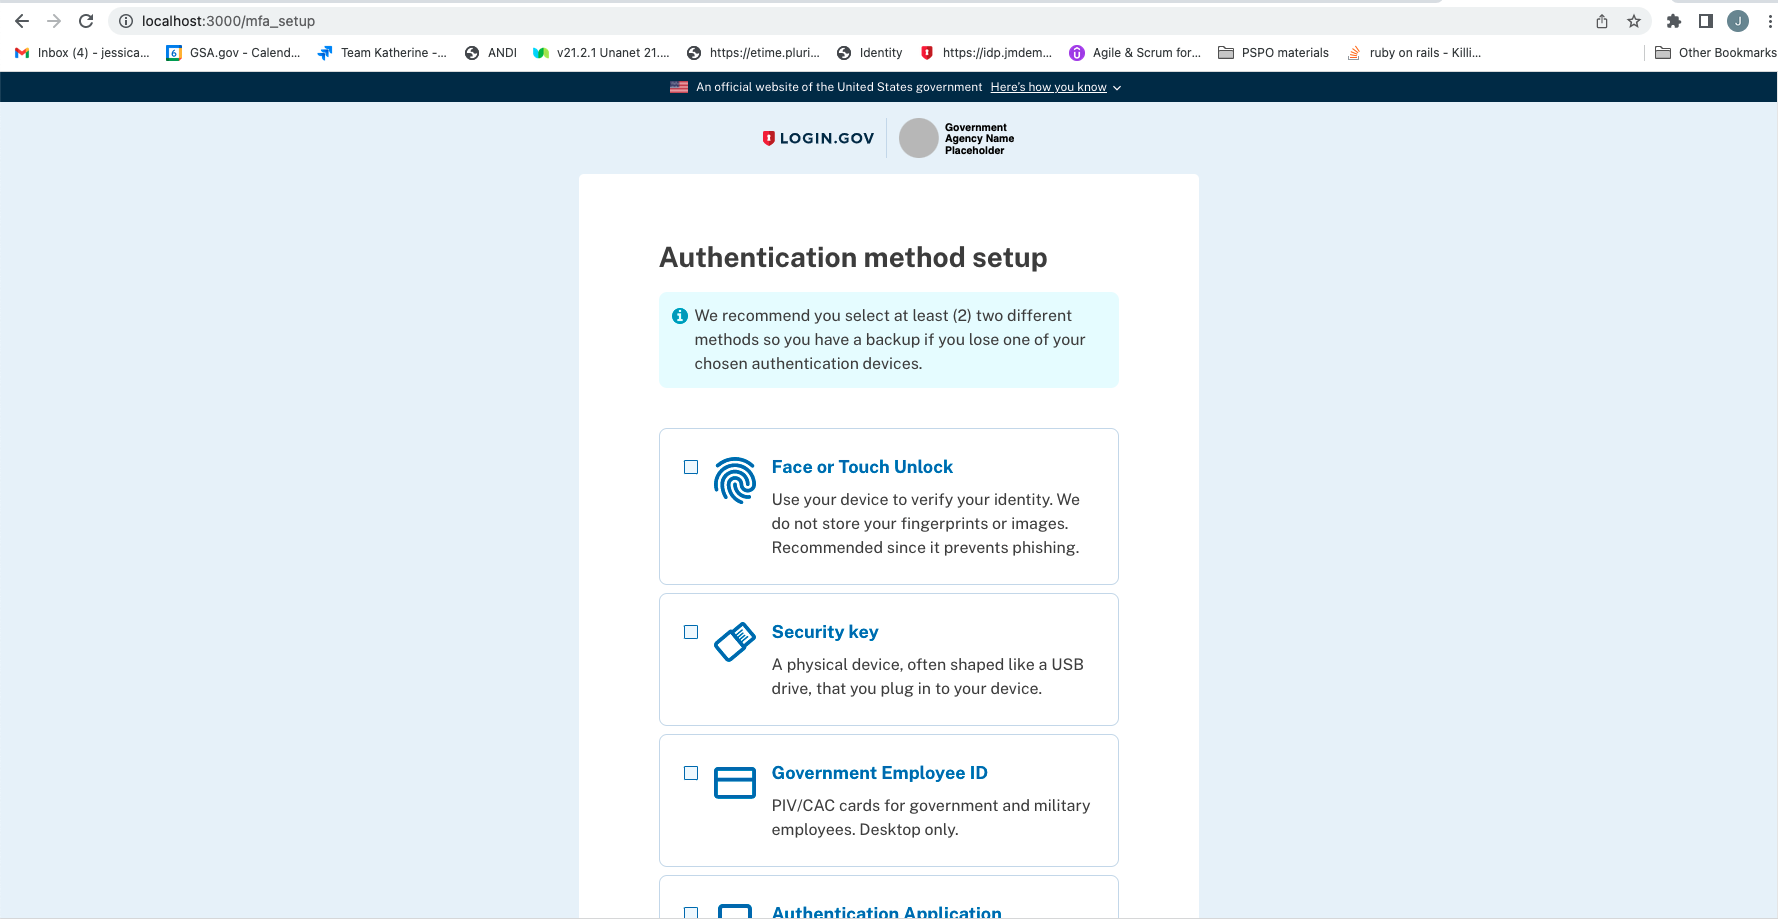Check the Face or Touch Unlock checkbox
1778x920 pixels.
(x=691, y=467)
